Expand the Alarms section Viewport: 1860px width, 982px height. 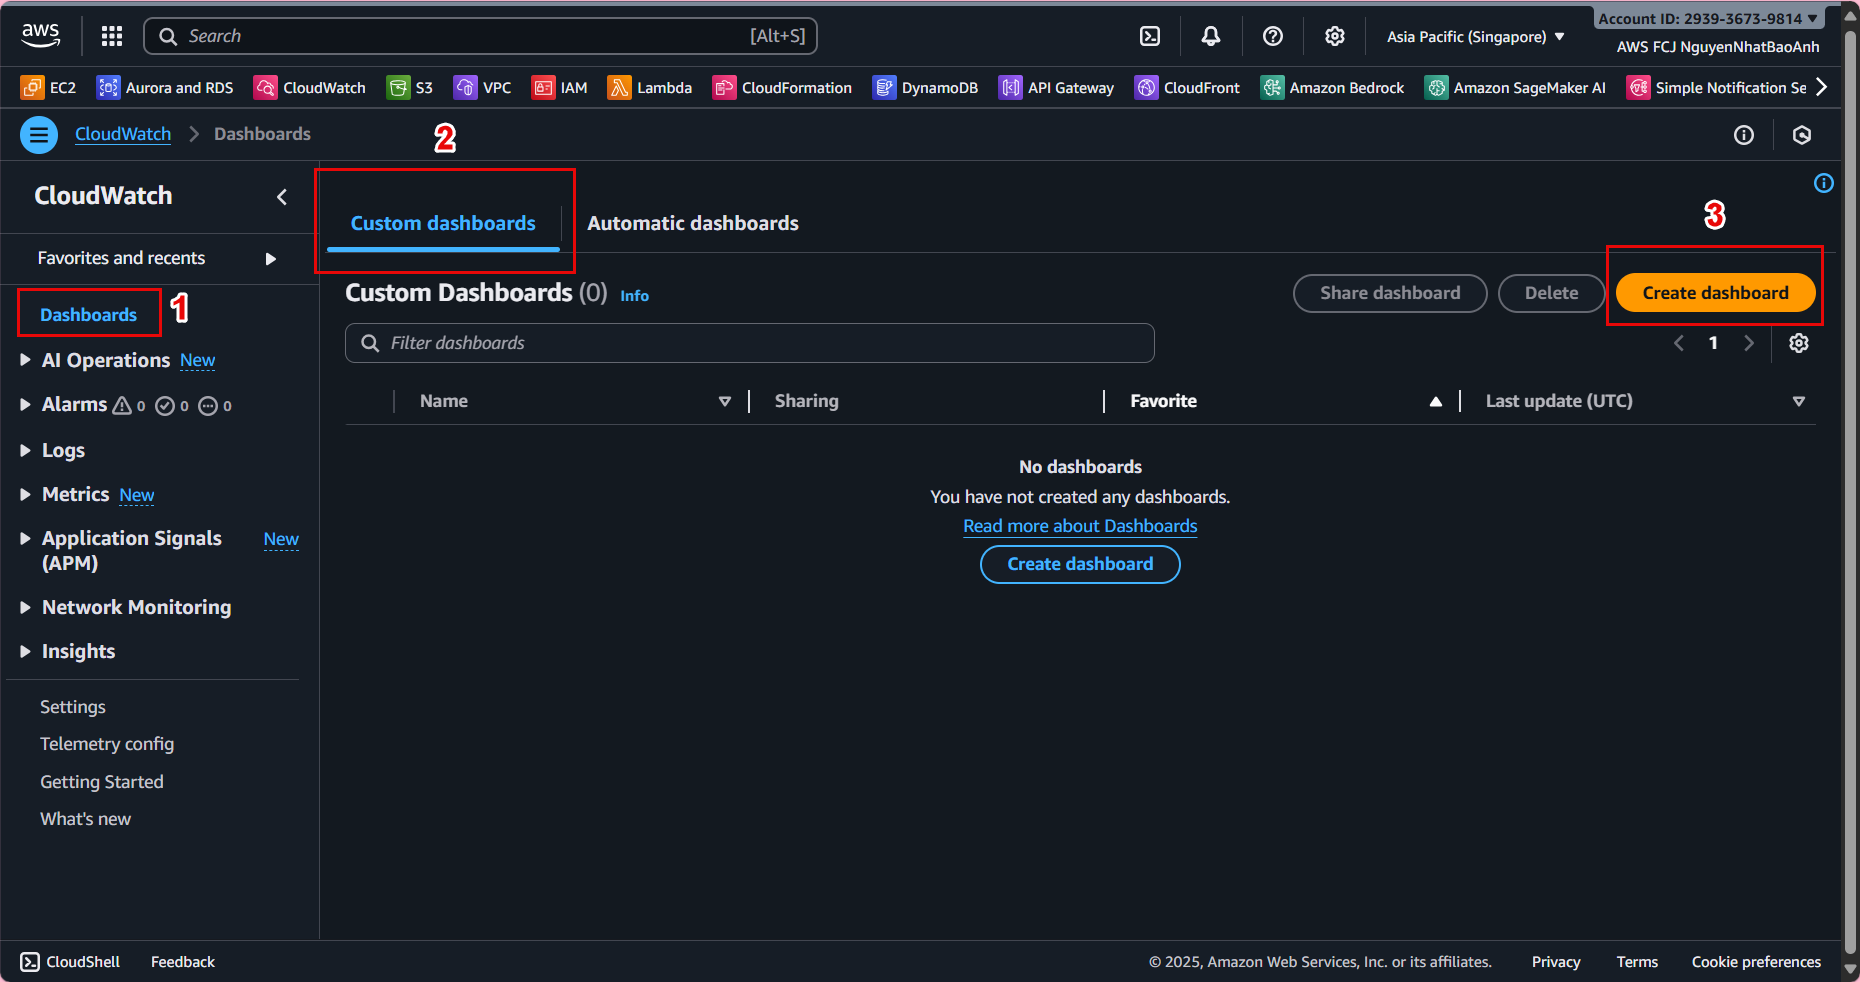pos(26,404)
